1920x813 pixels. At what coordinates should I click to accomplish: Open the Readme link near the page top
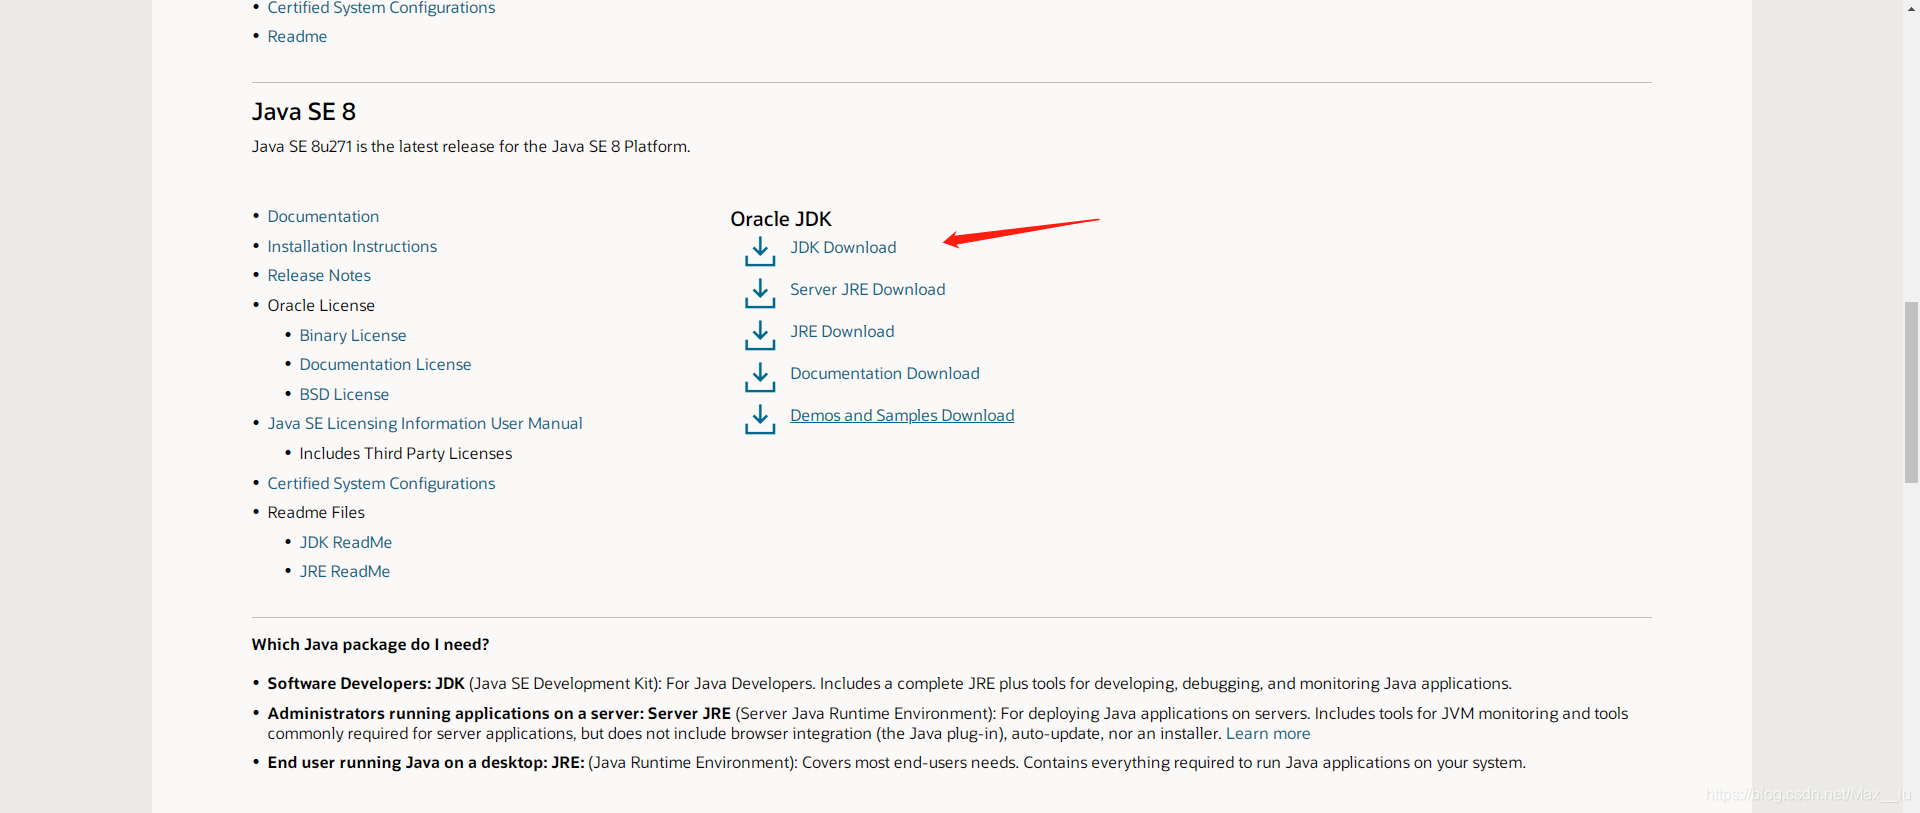(297, 36)
